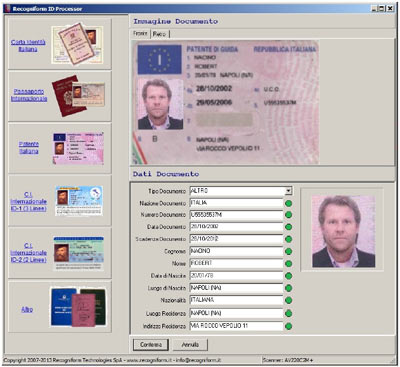This screenshot has height=367, width=400.
Task: Click the Data Documento input field
Action: pos(236,227)
